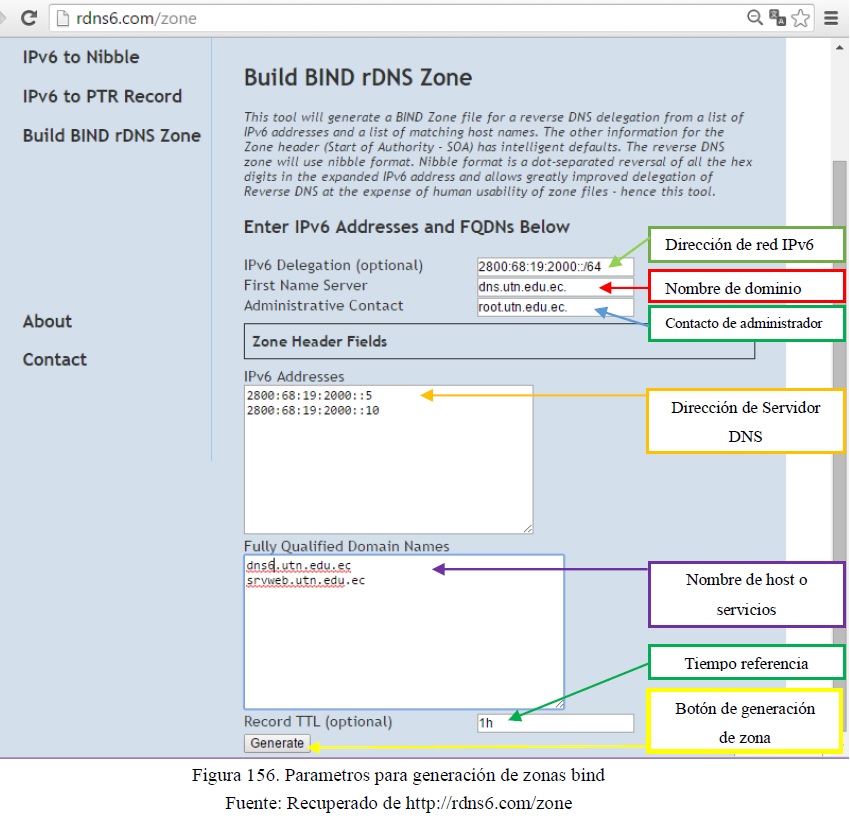
Task: Click the dns6.utn.edu.ec entry
Action: [x=299, y=565]
